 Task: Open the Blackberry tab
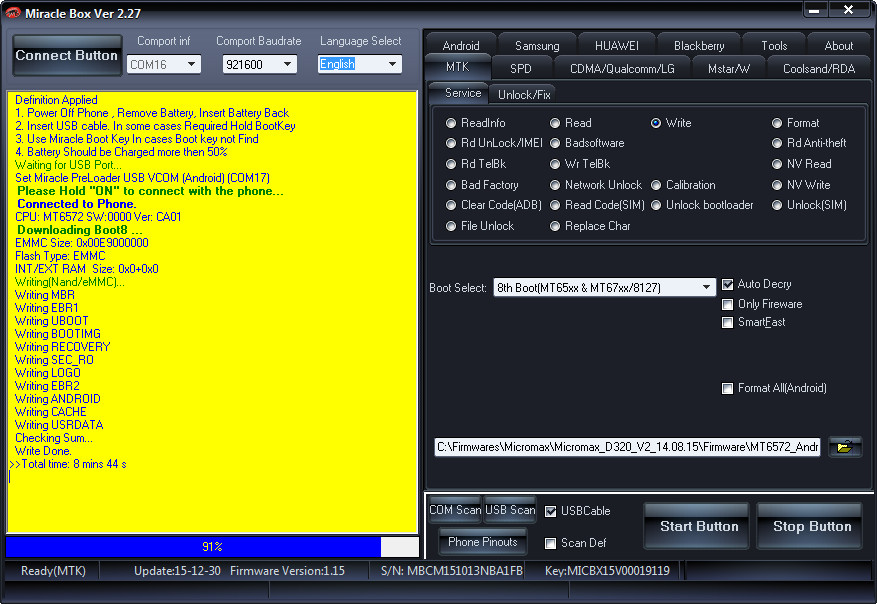pos(699,45)
